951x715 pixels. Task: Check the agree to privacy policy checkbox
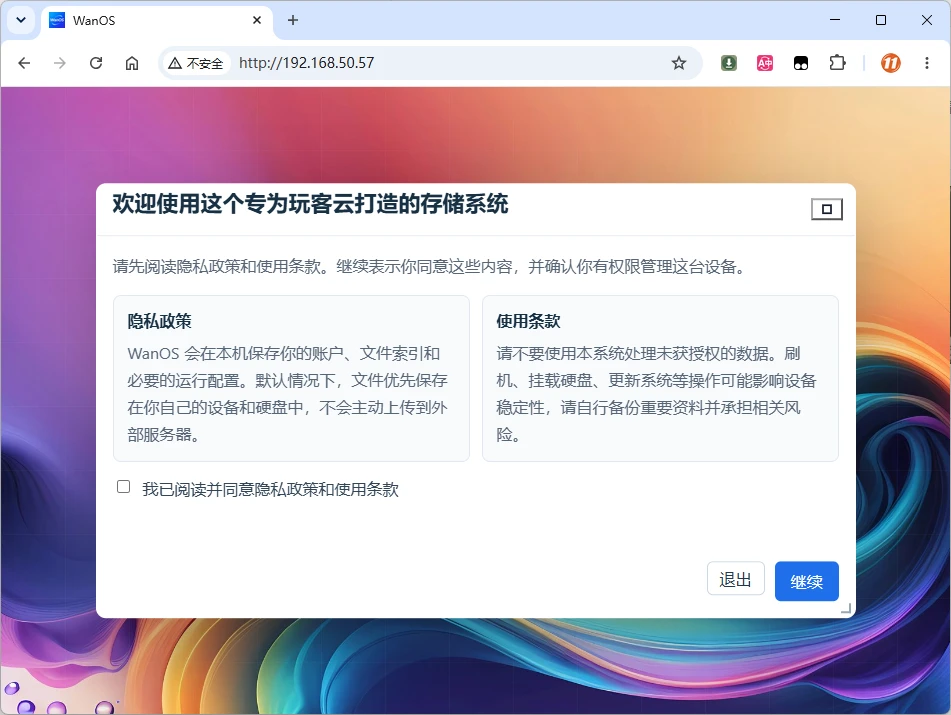pyautogui.click(x=123, y=487)
